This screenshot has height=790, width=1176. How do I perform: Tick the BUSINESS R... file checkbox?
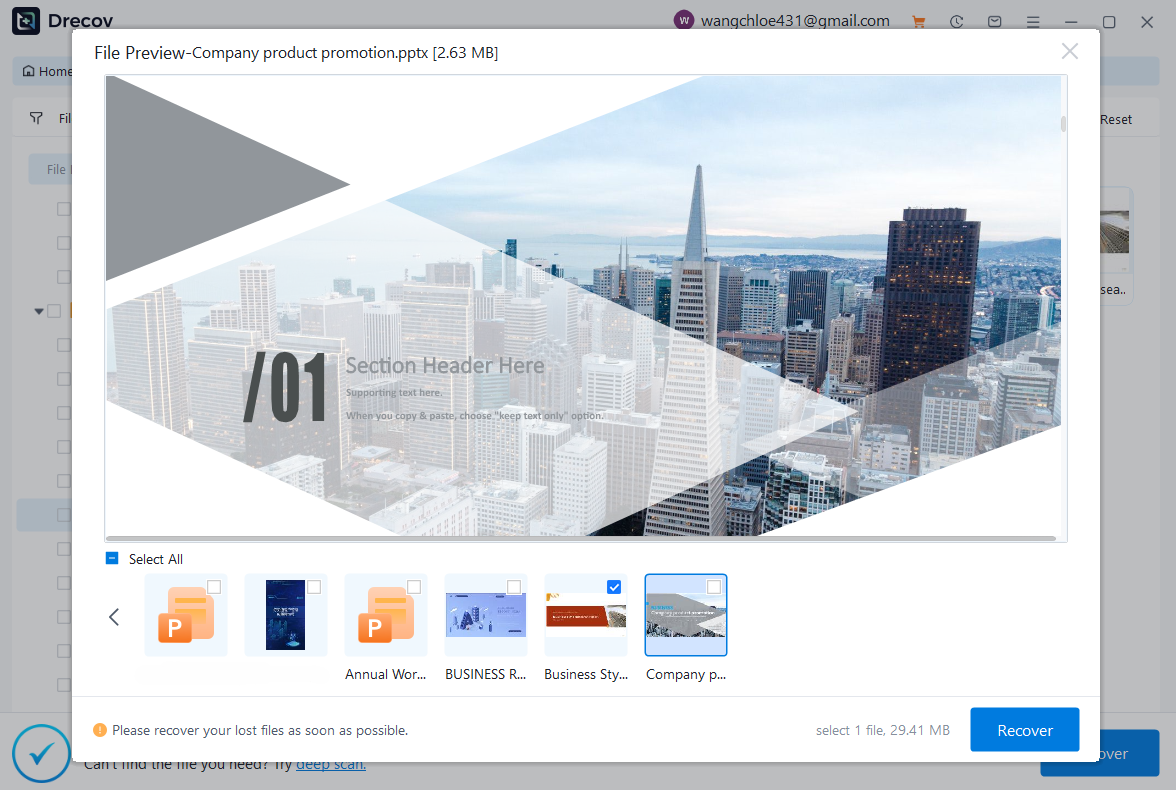[x=514, y=587]
